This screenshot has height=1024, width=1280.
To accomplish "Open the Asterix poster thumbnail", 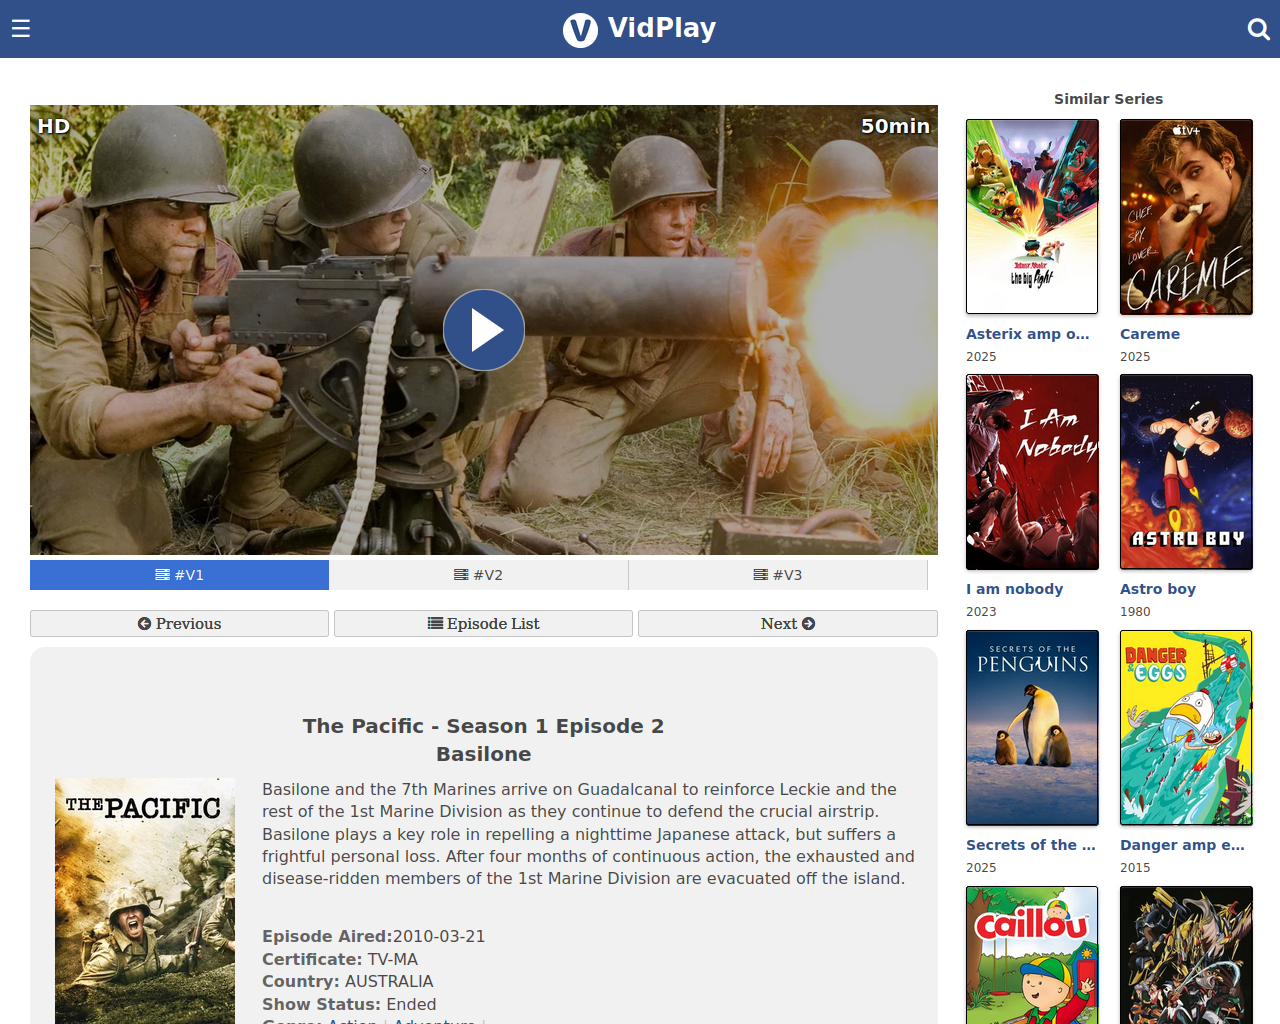I will 1032,216.
